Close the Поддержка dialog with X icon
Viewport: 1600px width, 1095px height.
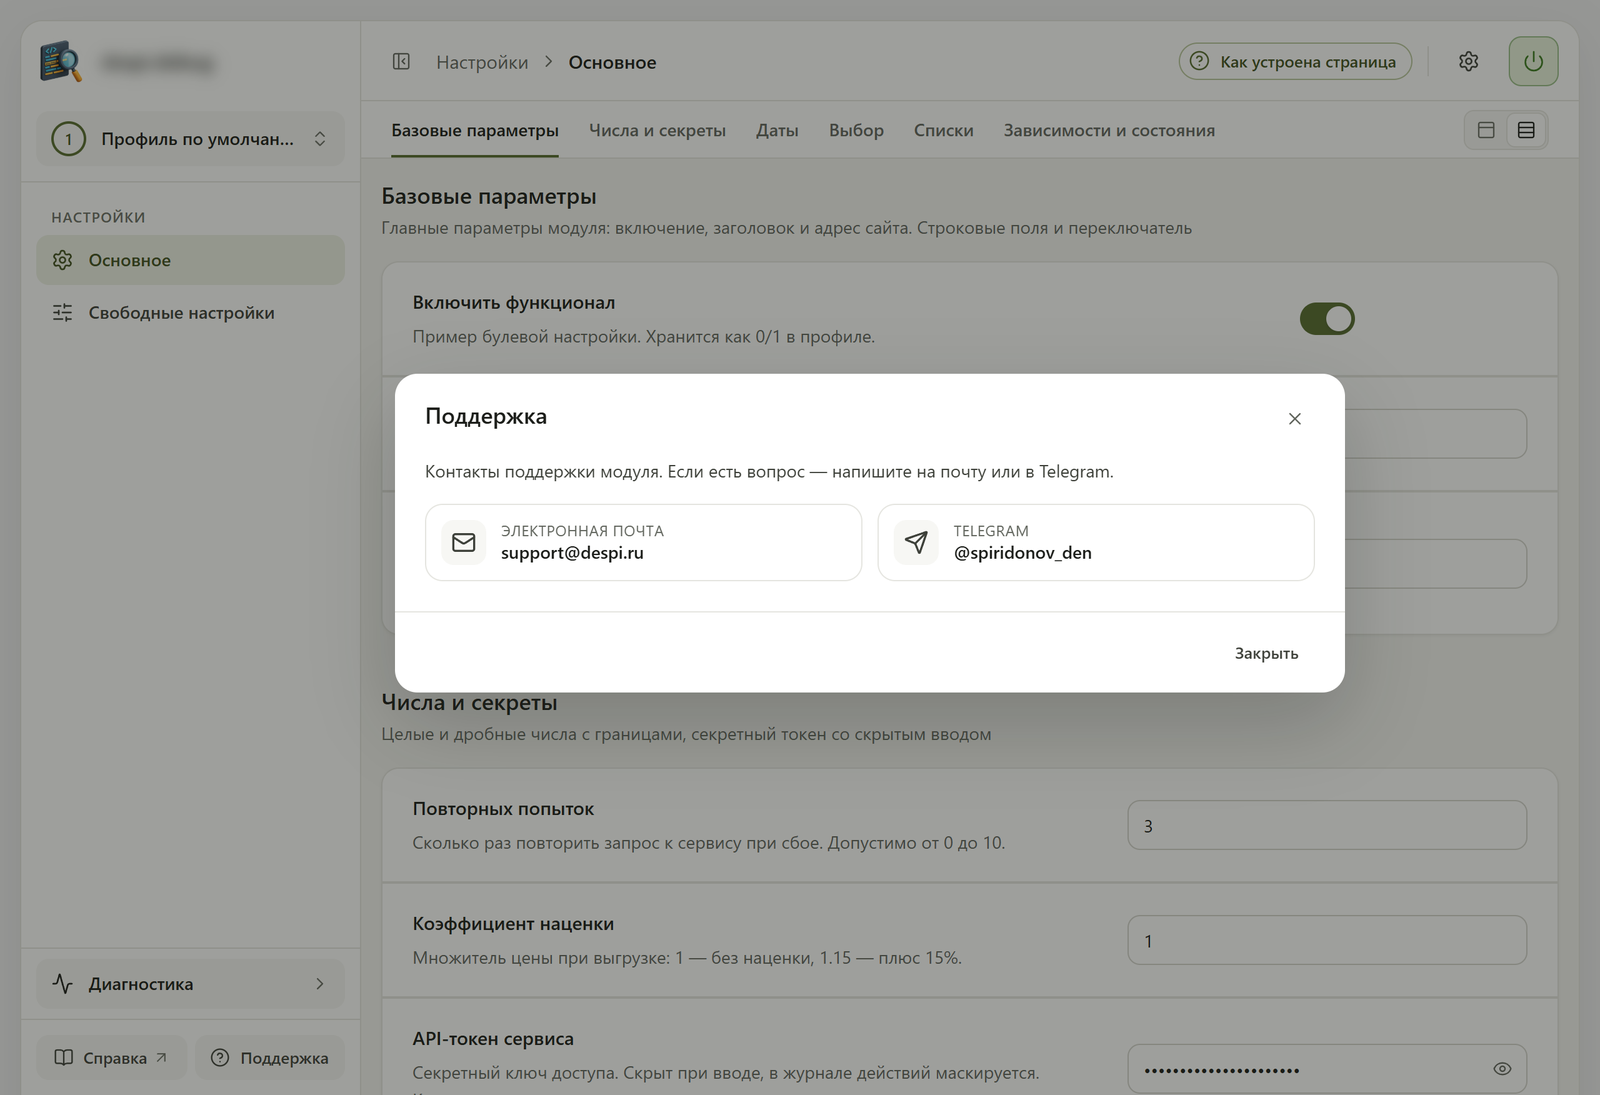1294,419
